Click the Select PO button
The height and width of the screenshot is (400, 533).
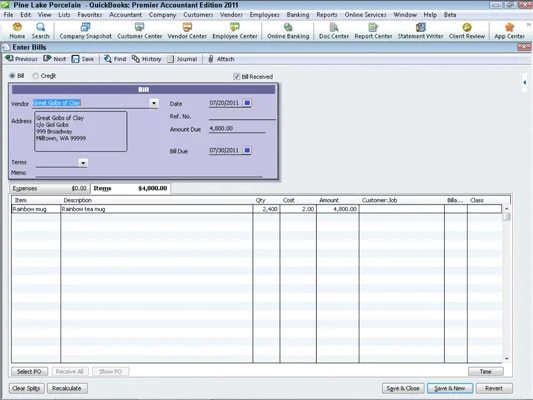29,371
